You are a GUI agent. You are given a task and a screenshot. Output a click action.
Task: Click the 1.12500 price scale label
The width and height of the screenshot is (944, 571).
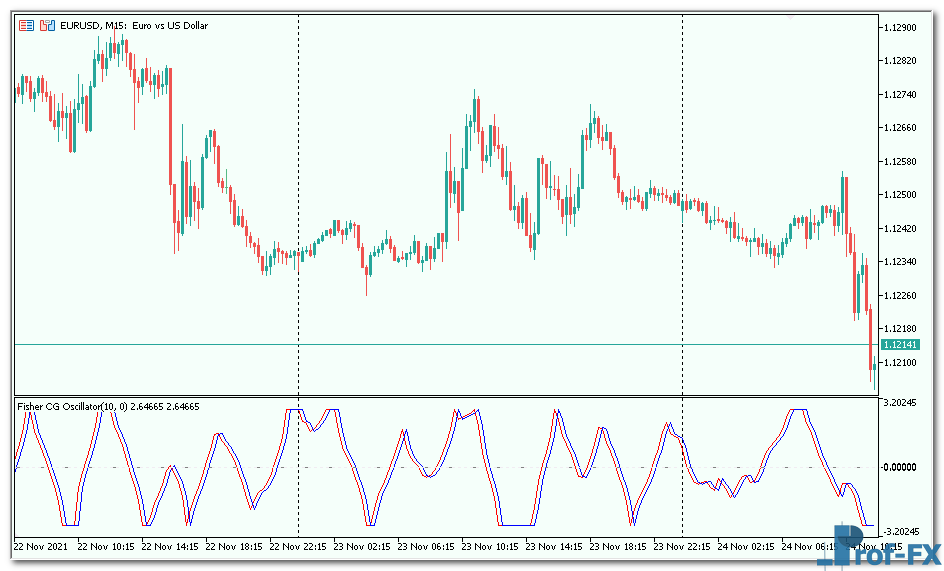coord(903,195)
